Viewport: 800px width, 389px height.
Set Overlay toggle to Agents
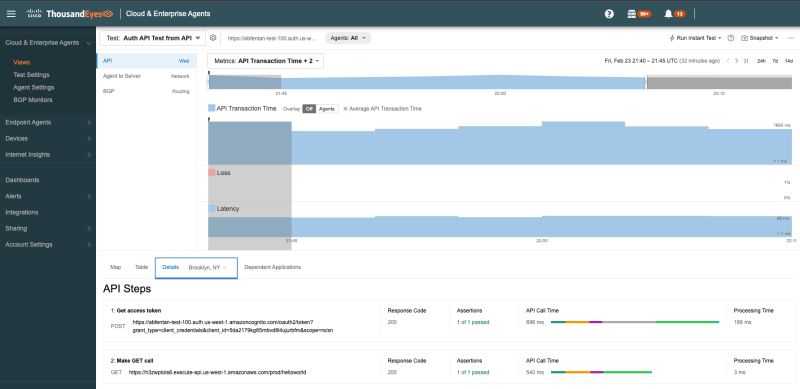(327, 109)
